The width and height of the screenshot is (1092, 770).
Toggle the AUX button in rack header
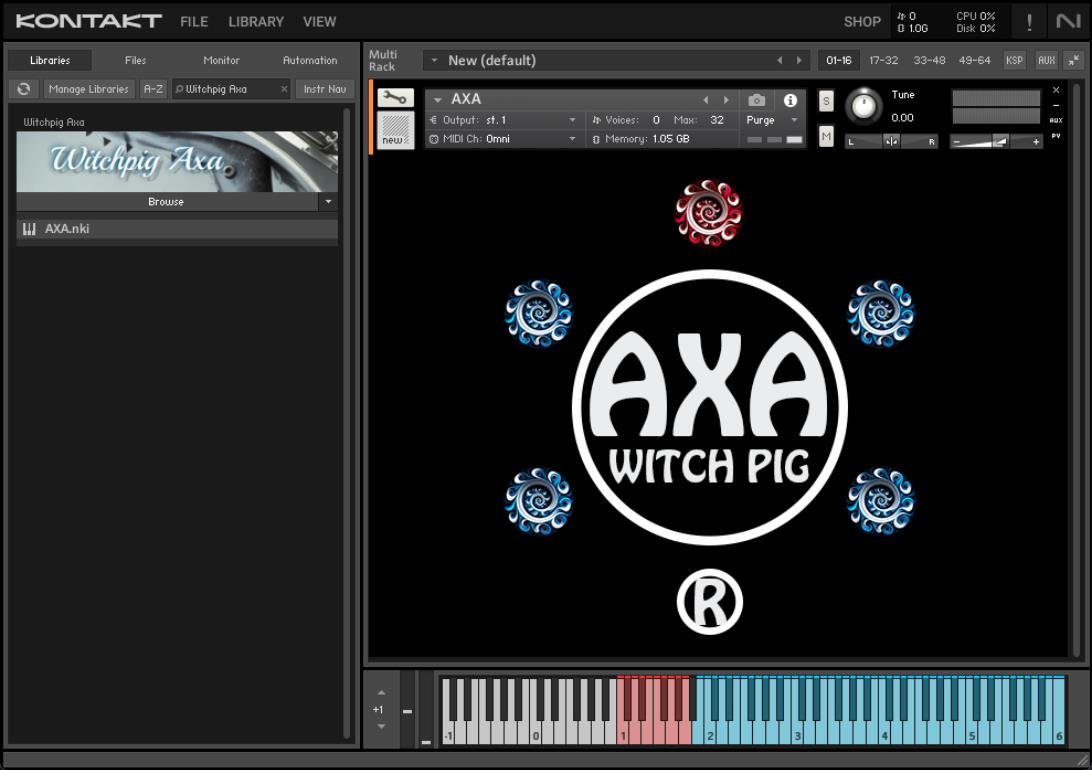click(1046, 61)
